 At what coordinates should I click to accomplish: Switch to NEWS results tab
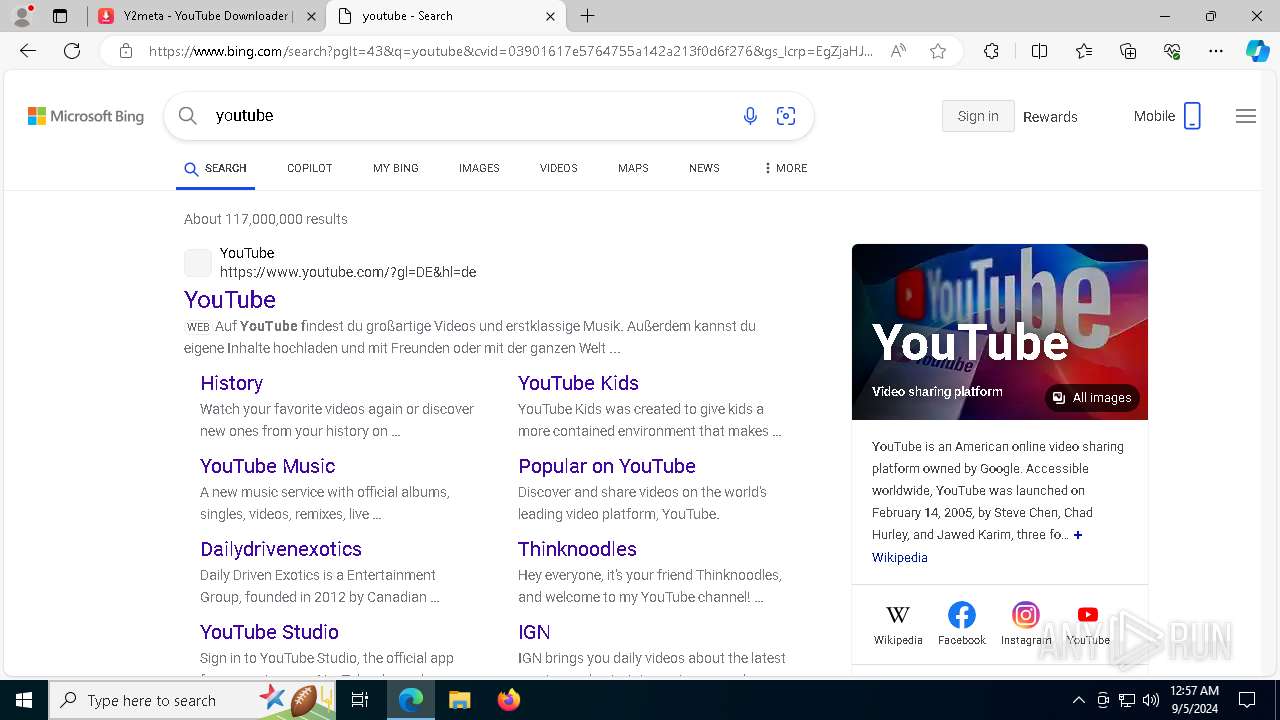704,168
